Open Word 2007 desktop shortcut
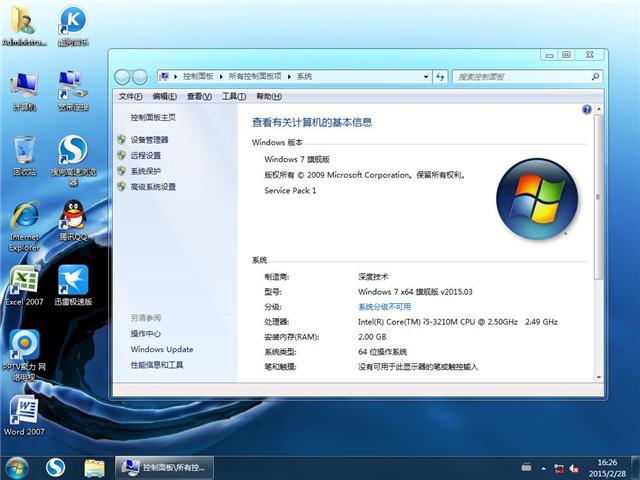Viewport: 640px width, 480px height. coord(24,416)
